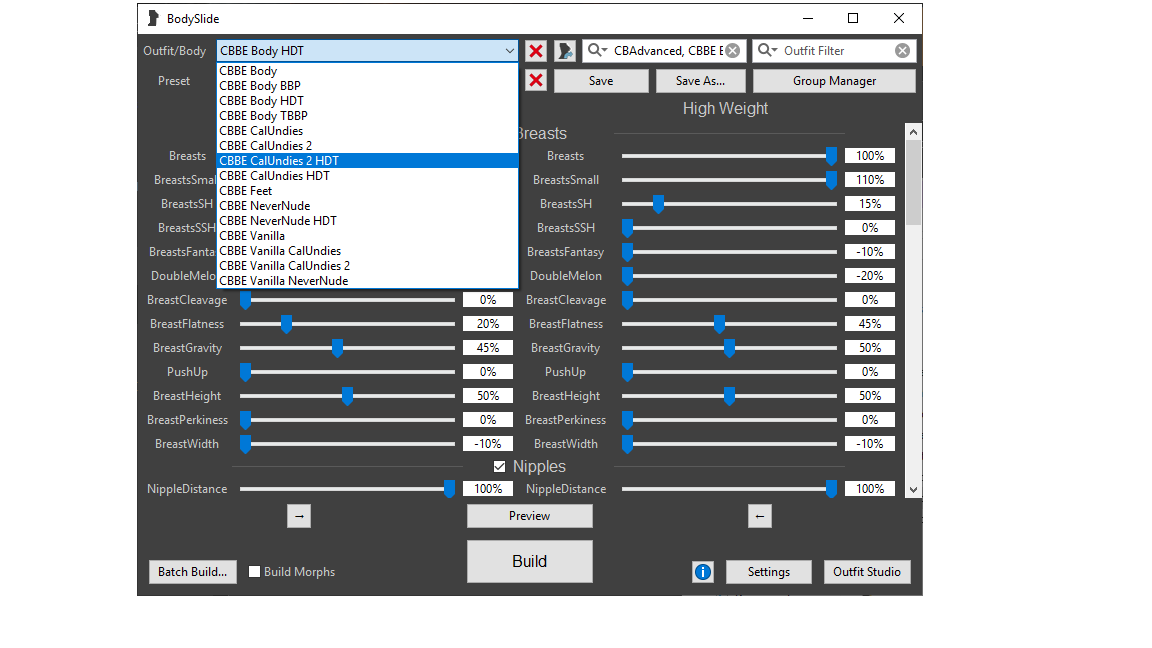The height and width of the screenshot is (648, 1152).
Task: Open the Settings dialog
Action: click(768, 572)
